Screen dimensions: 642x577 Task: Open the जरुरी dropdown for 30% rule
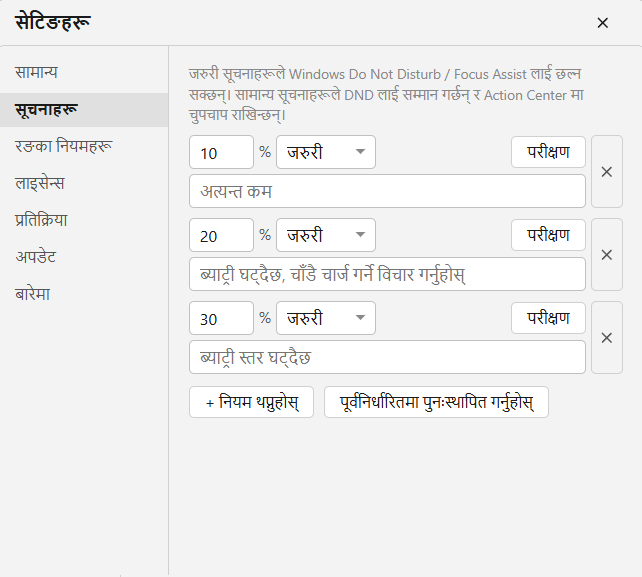click(x=326, y=318)
